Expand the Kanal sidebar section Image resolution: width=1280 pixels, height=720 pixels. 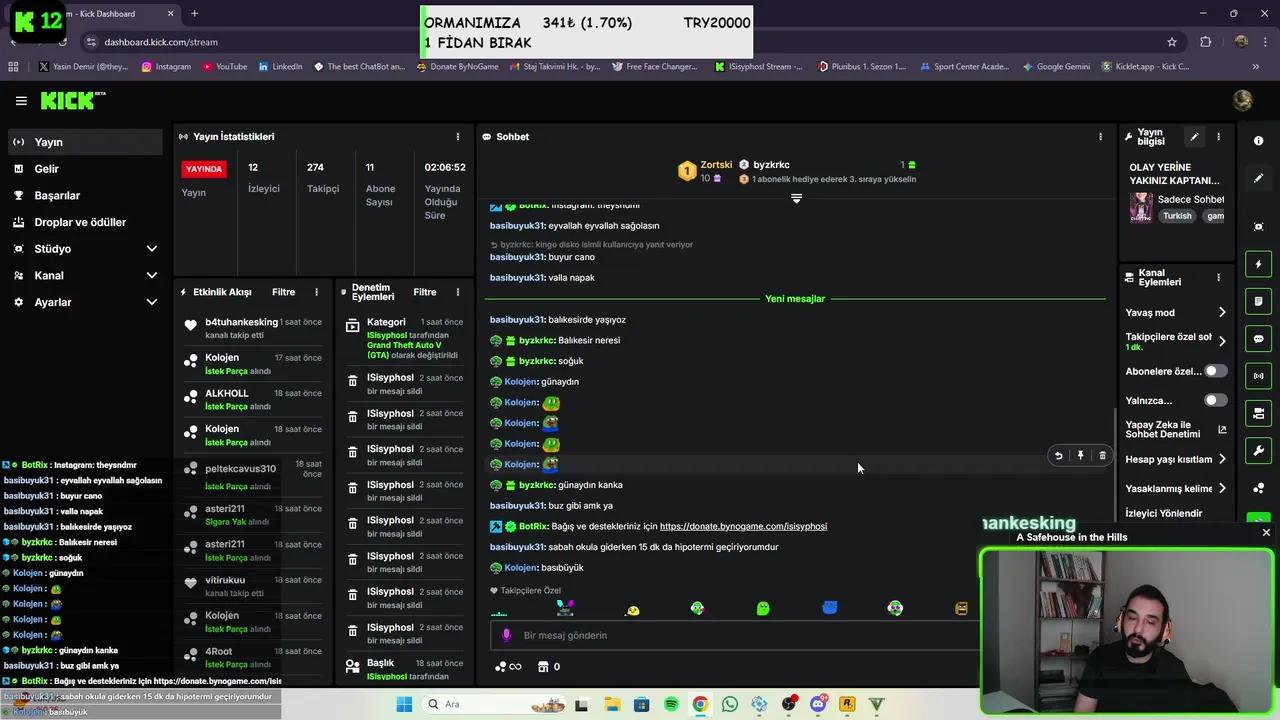84,275
